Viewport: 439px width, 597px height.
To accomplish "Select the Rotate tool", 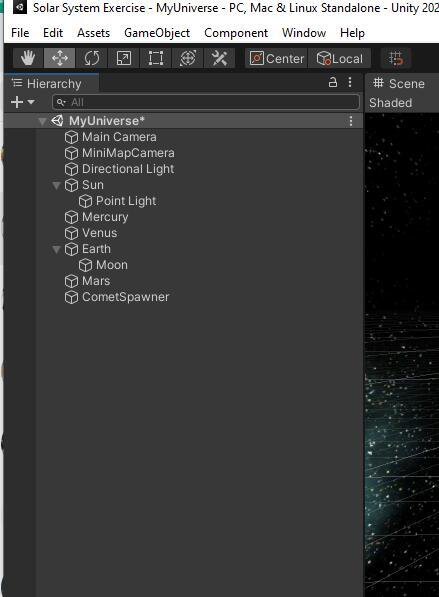I will coord(92,58).
